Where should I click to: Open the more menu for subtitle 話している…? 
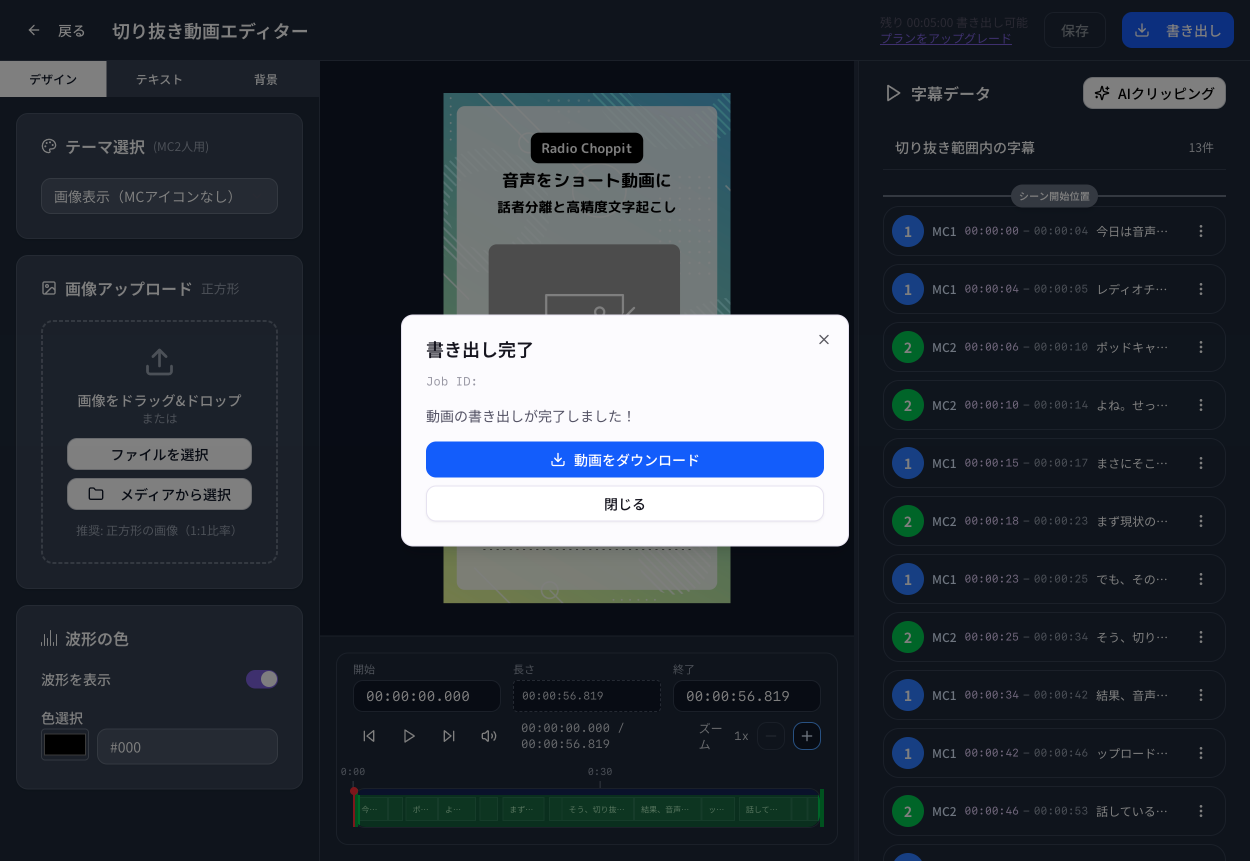(1201, 811)
